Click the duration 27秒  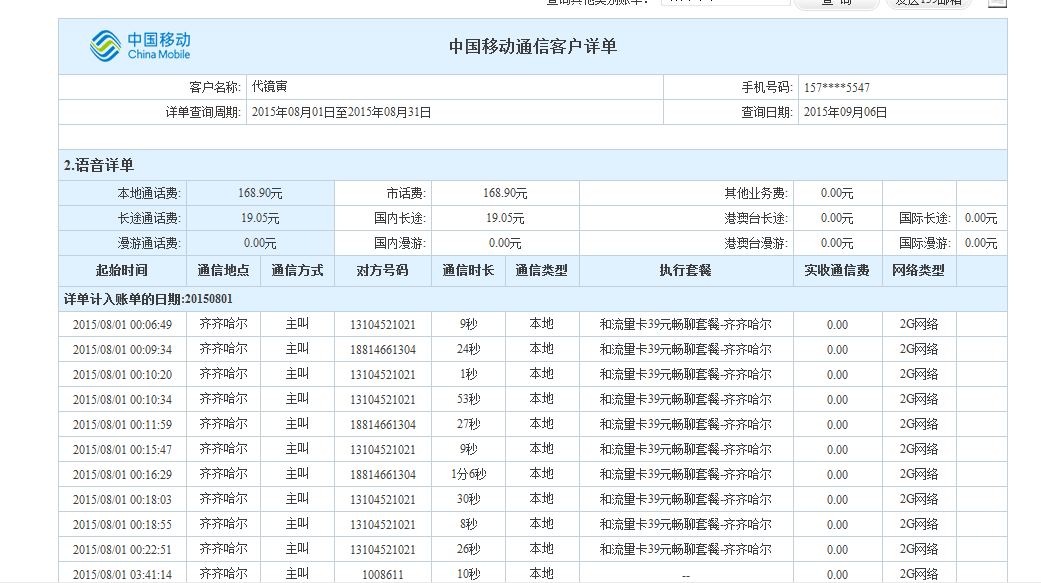click(468, 424)
